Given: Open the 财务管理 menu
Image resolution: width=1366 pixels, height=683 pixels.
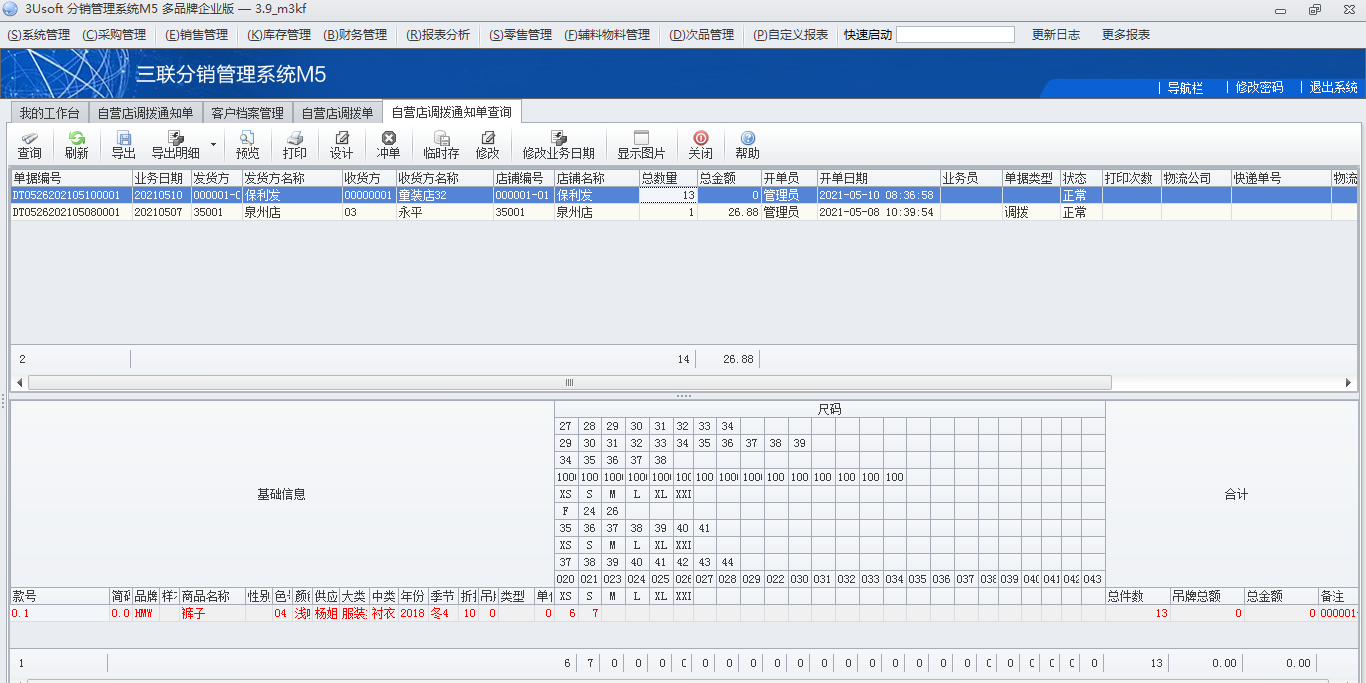Looking at the screenshot, I should 355,34.
